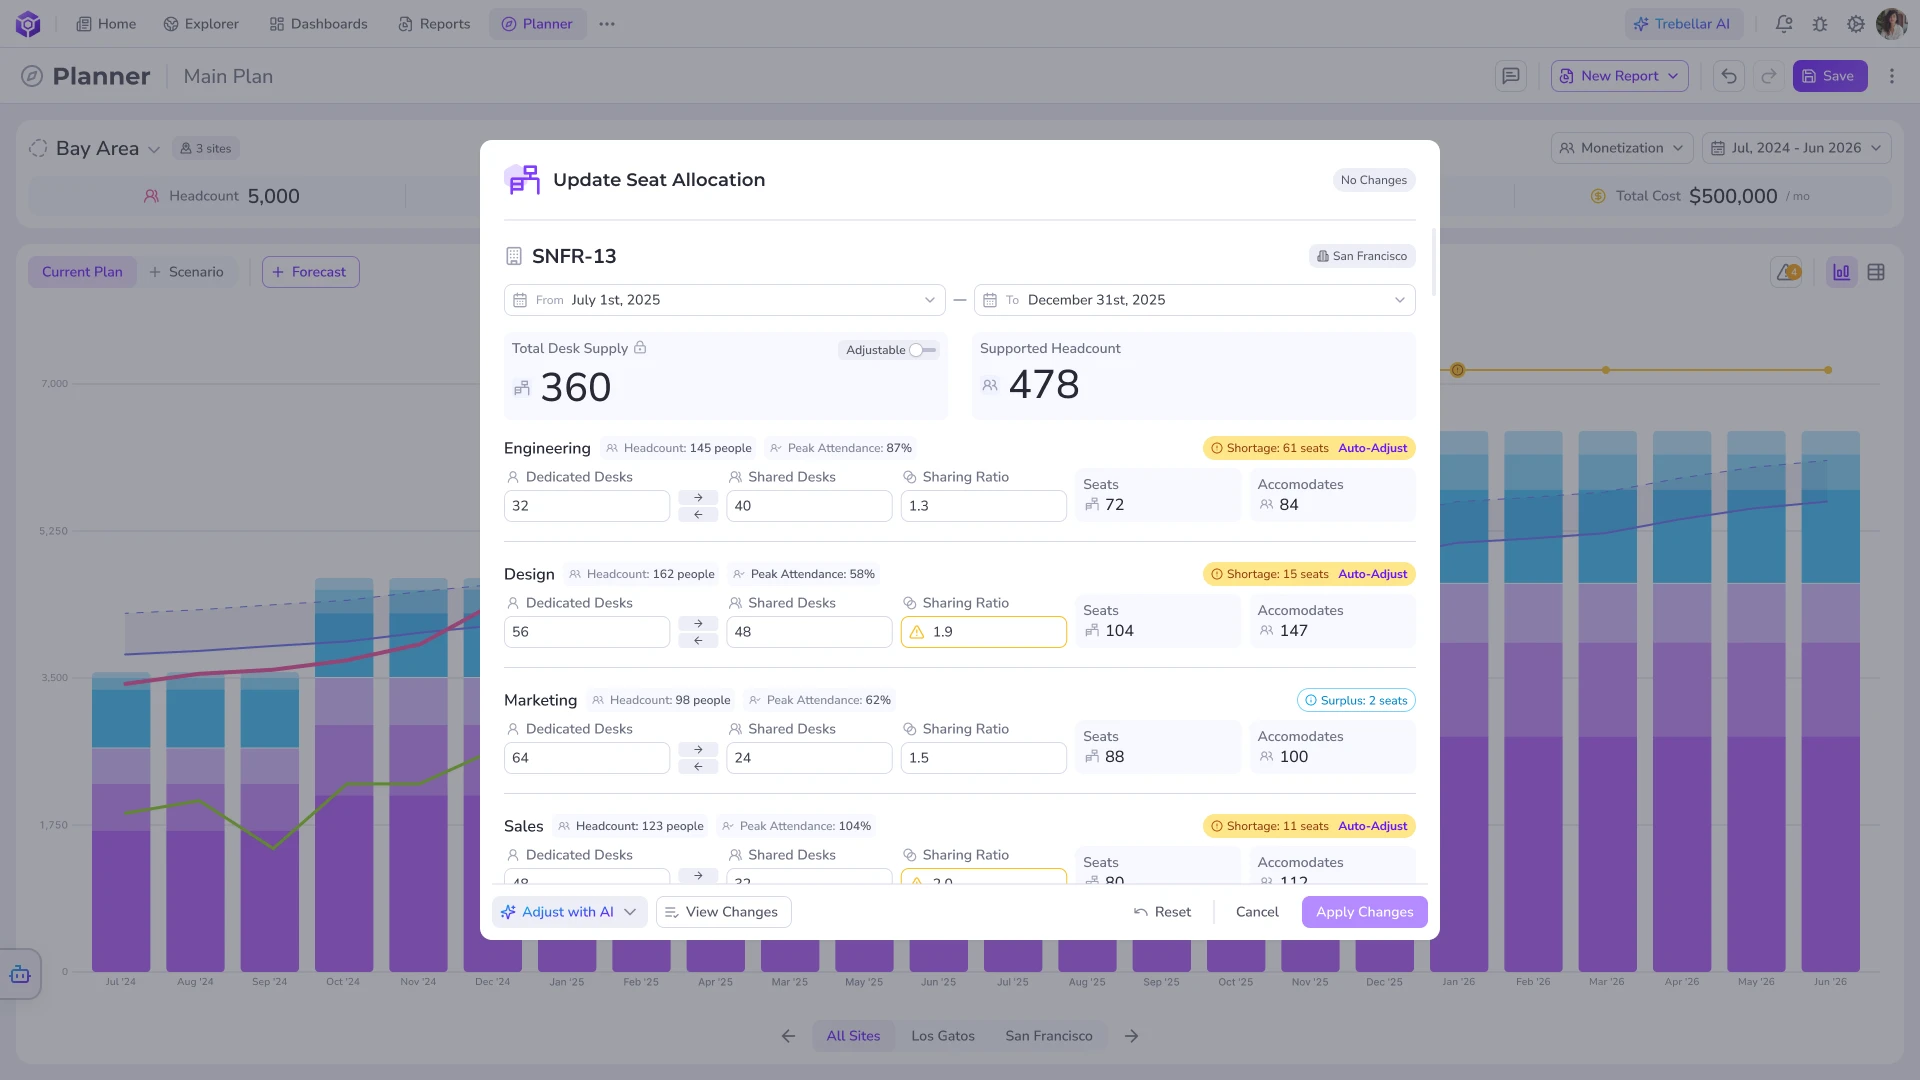This screenshot has height=1080, width=1920.
Task: Open the notifications bell icon
Action: click(1784, 24)
